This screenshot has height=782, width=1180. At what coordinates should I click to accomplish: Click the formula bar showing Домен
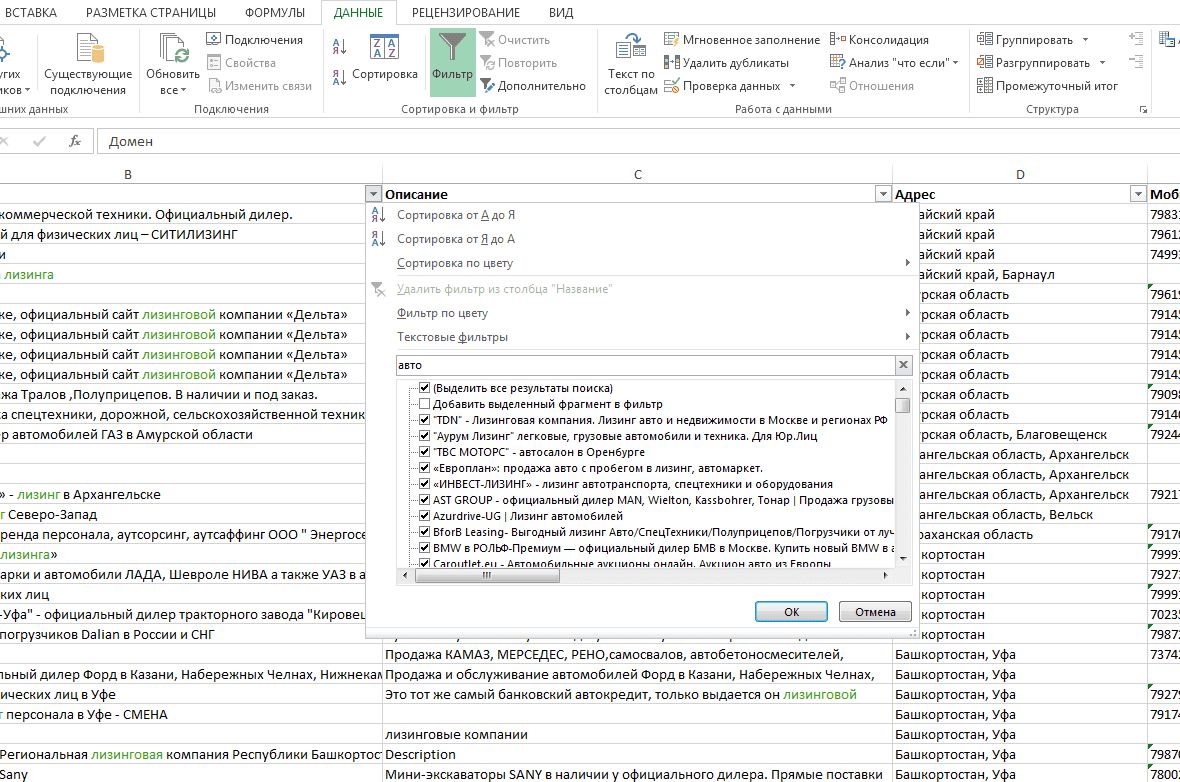(638, 141)
